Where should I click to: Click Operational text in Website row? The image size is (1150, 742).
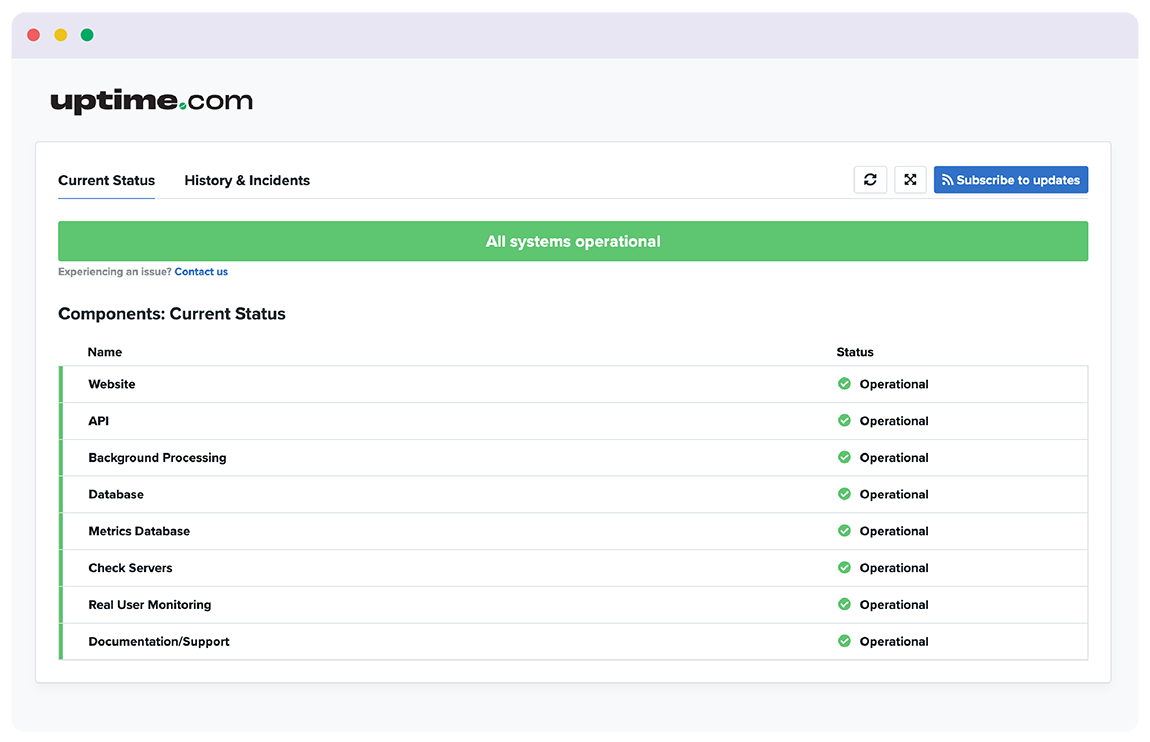pos(894,384)
